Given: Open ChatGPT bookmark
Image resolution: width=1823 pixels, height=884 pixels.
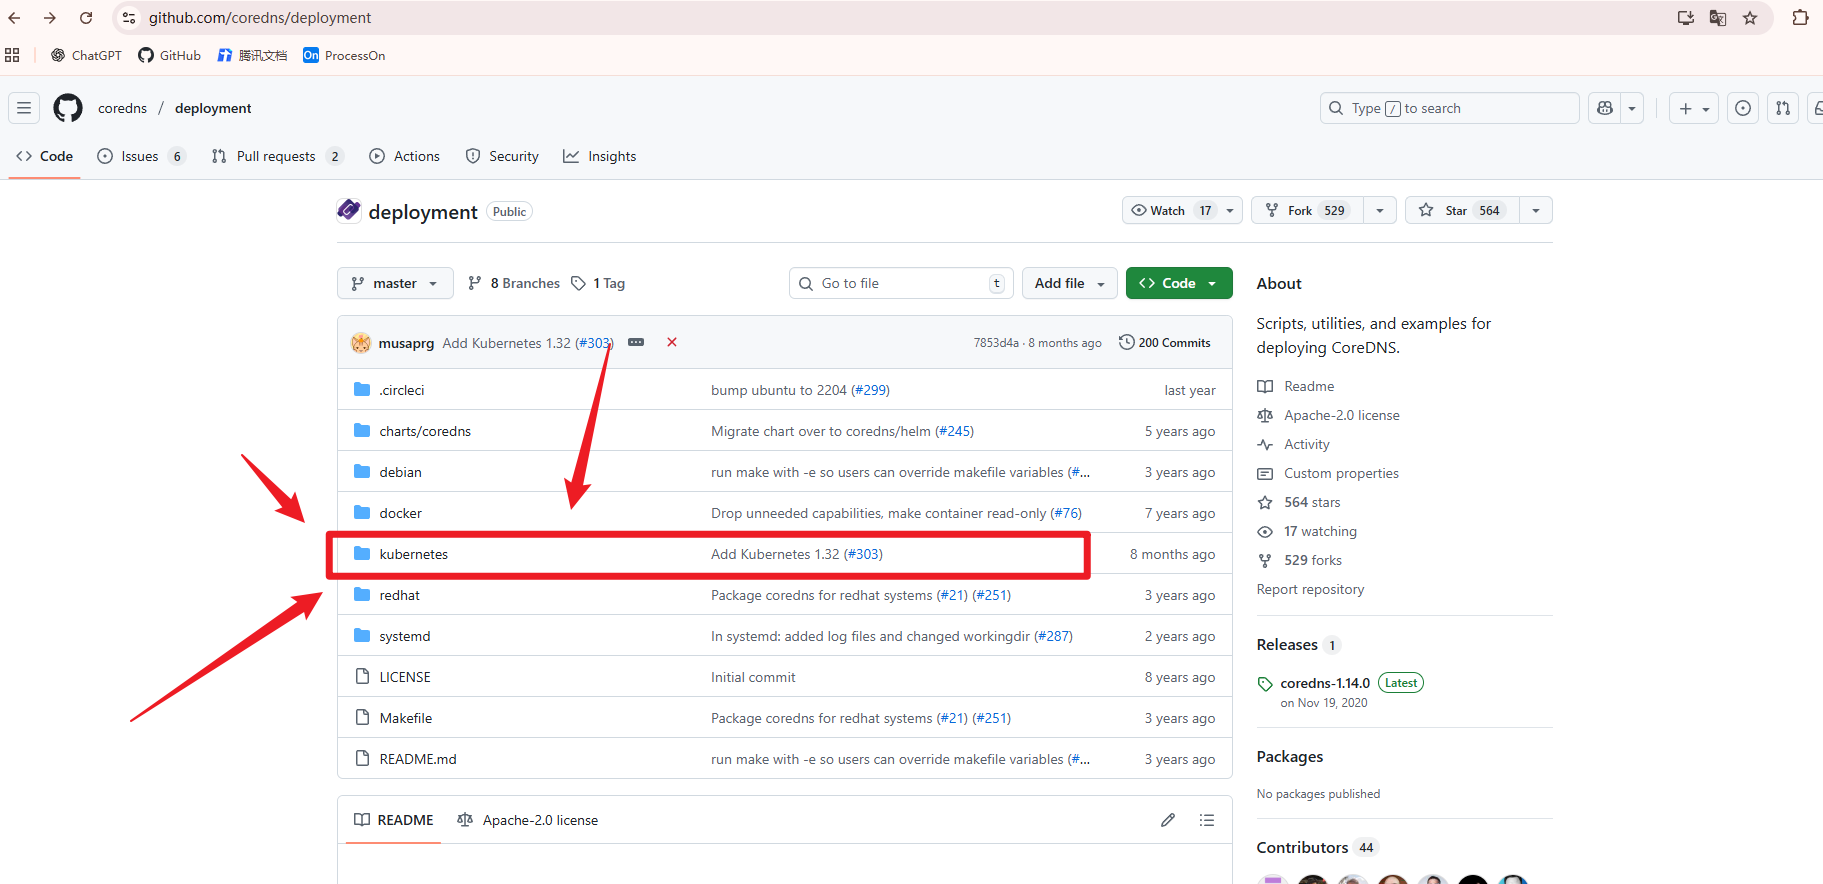Looking at the screenshot, I should (86, 55).
